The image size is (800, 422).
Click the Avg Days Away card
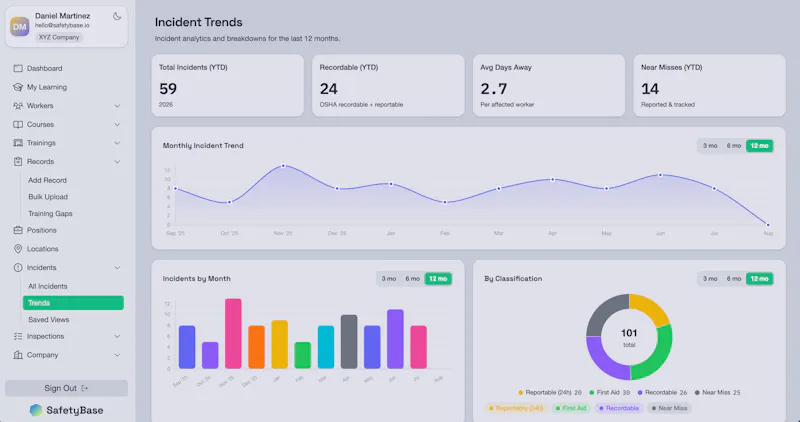pos(549,86)
